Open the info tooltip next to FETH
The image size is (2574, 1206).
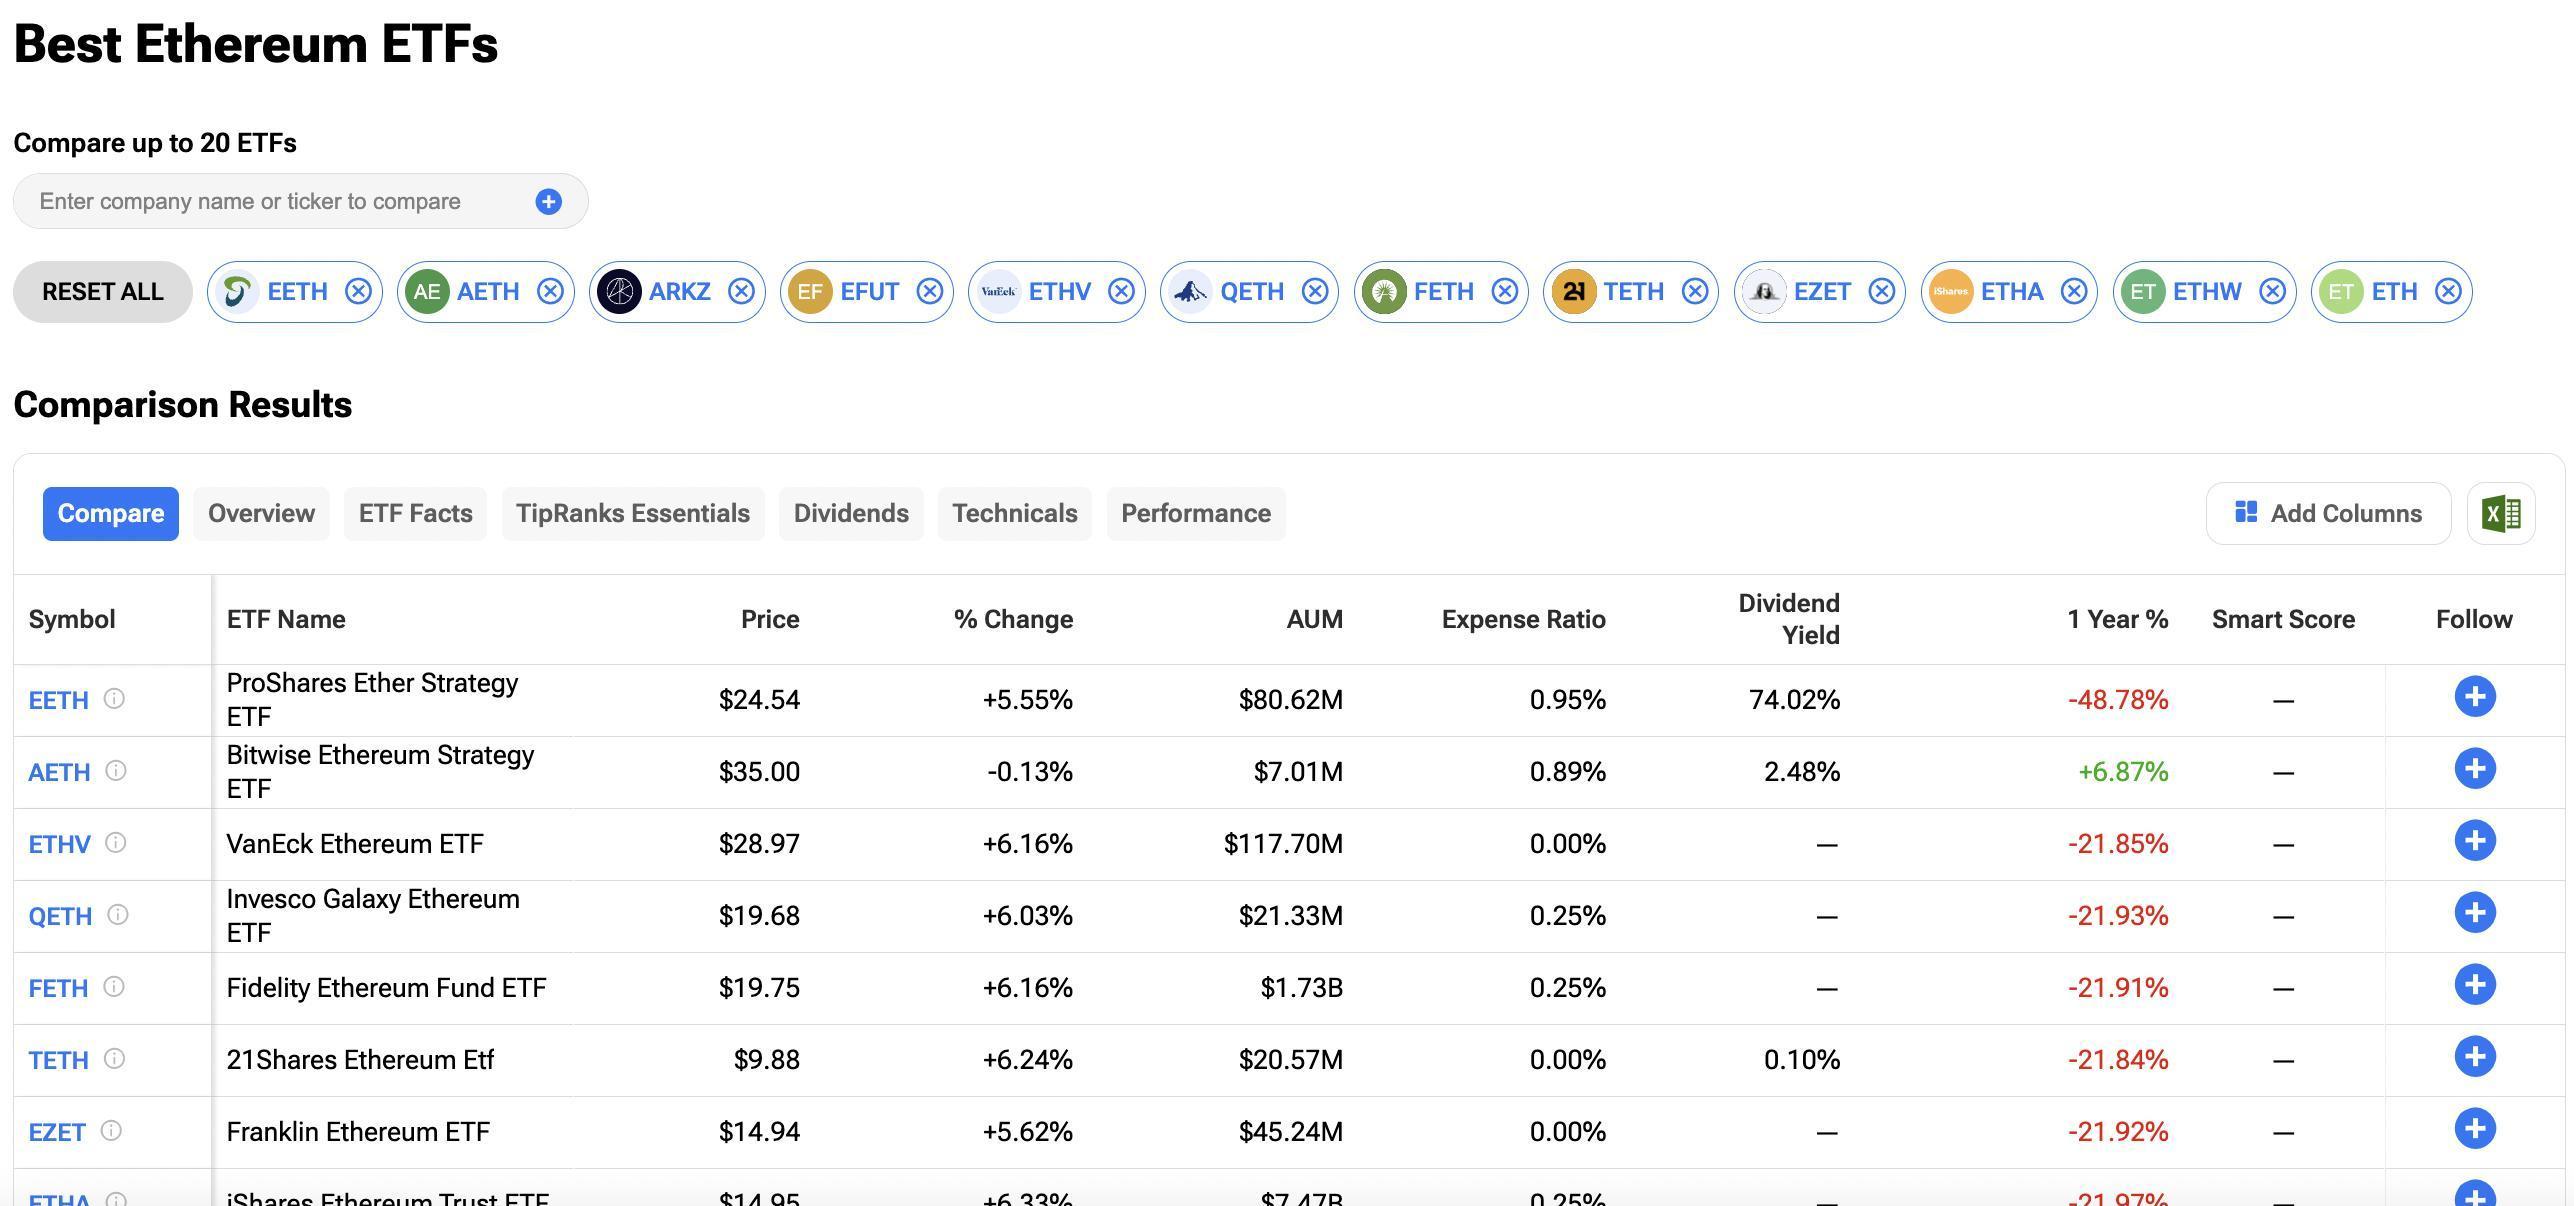(116, 987)
